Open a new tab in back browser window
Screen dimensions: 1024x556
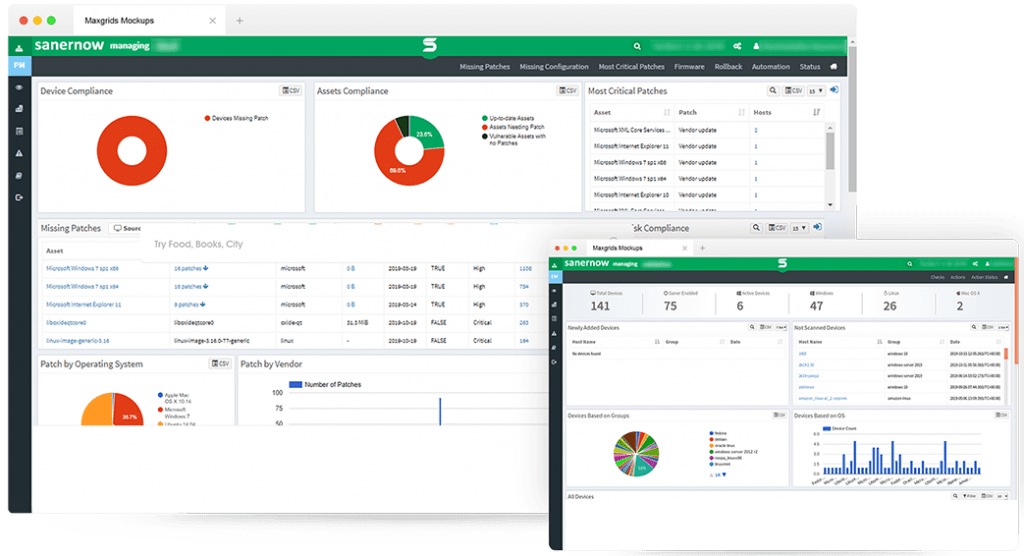pos(240,21)
